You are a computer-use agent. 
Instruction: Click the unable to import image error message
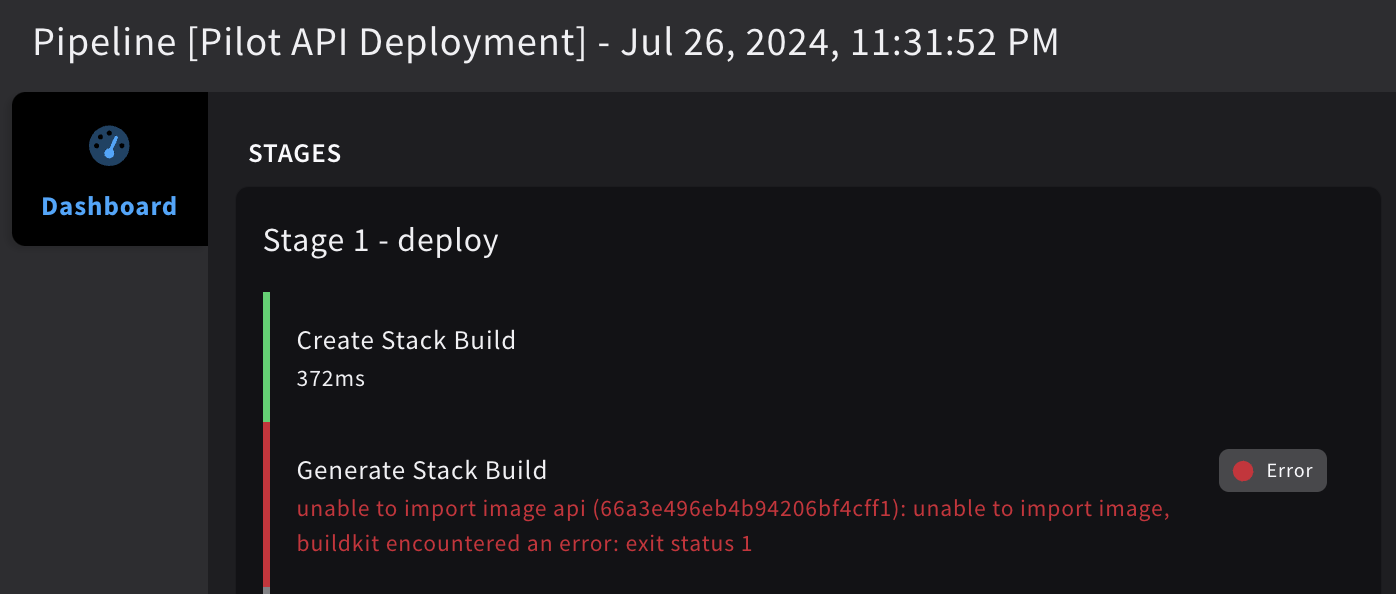coord(442,510)
